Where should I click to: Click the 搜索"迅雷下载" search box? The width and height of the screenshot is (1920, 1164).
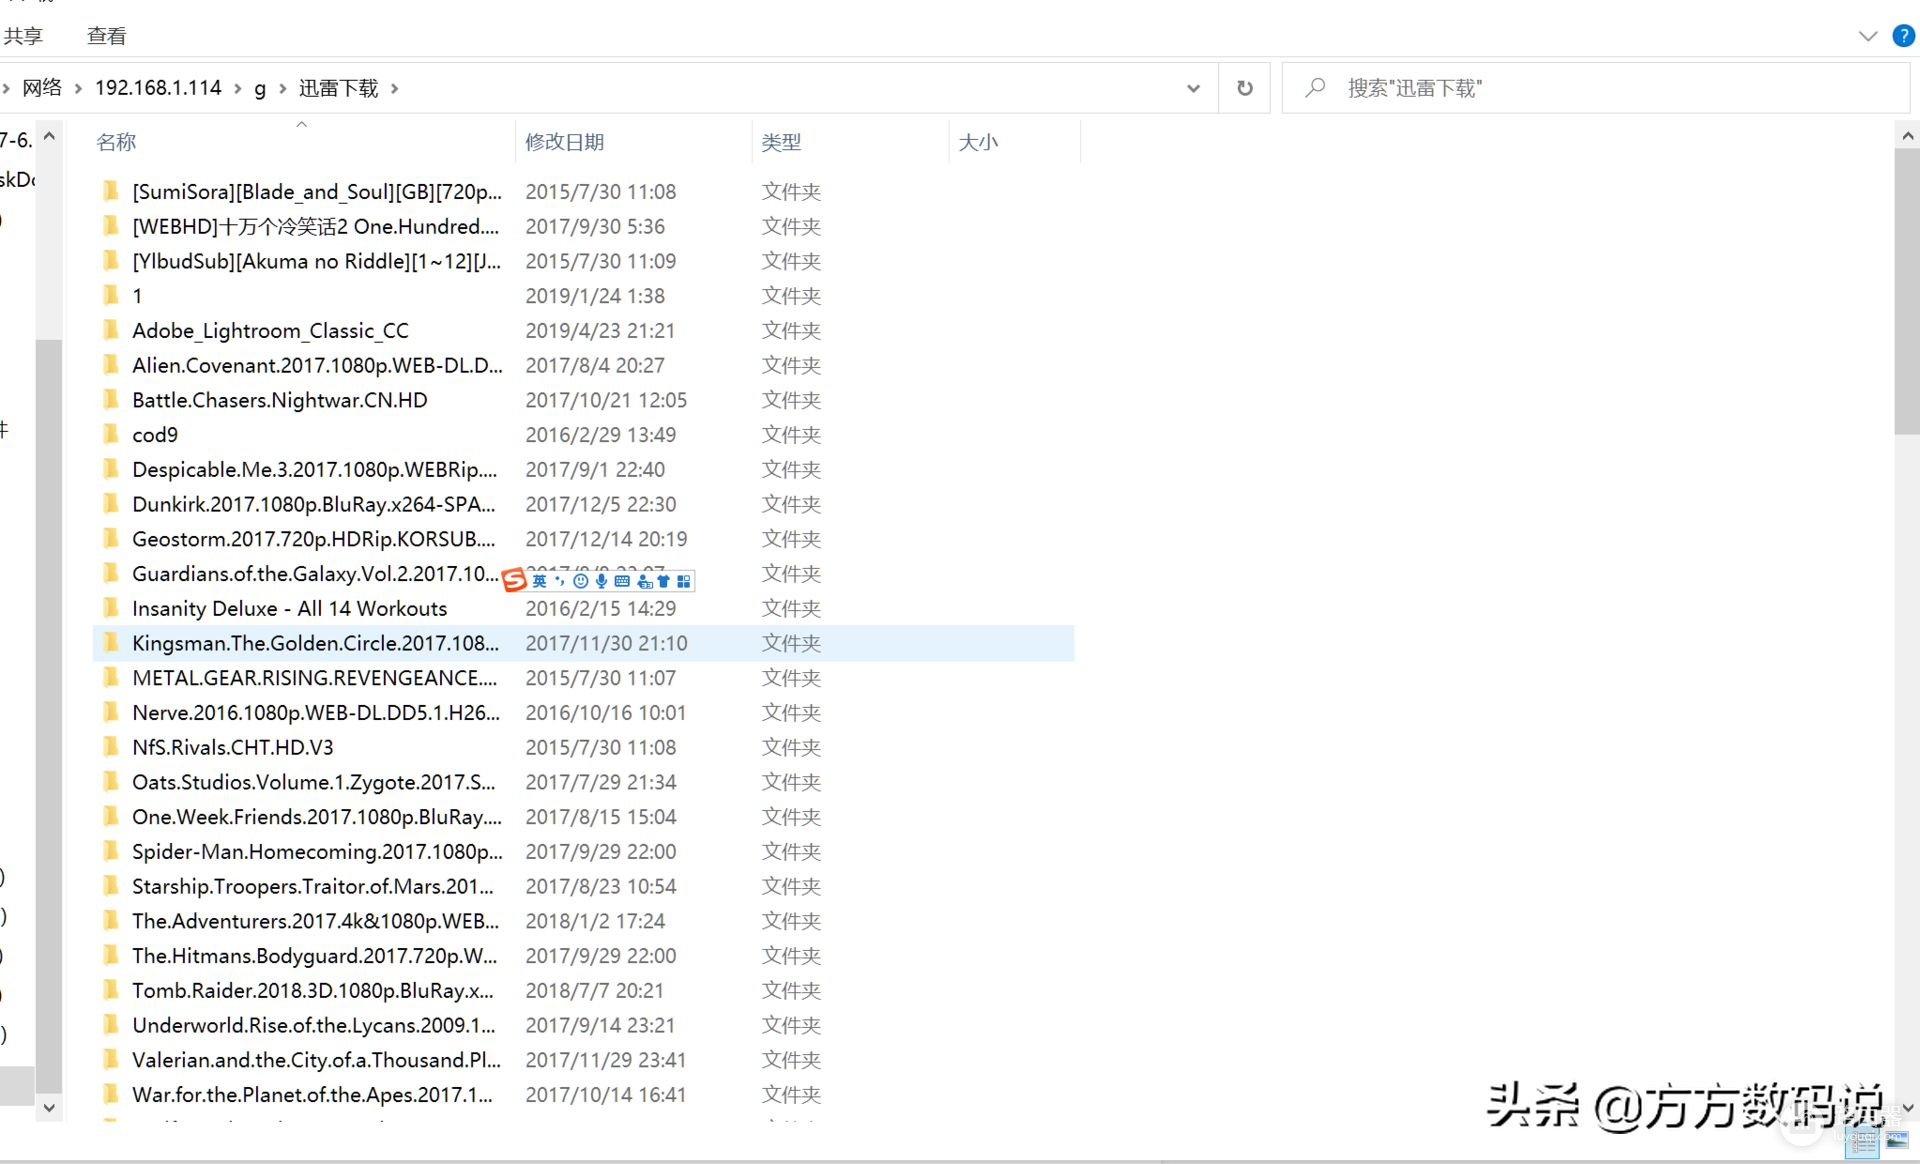click(1596, 88)
